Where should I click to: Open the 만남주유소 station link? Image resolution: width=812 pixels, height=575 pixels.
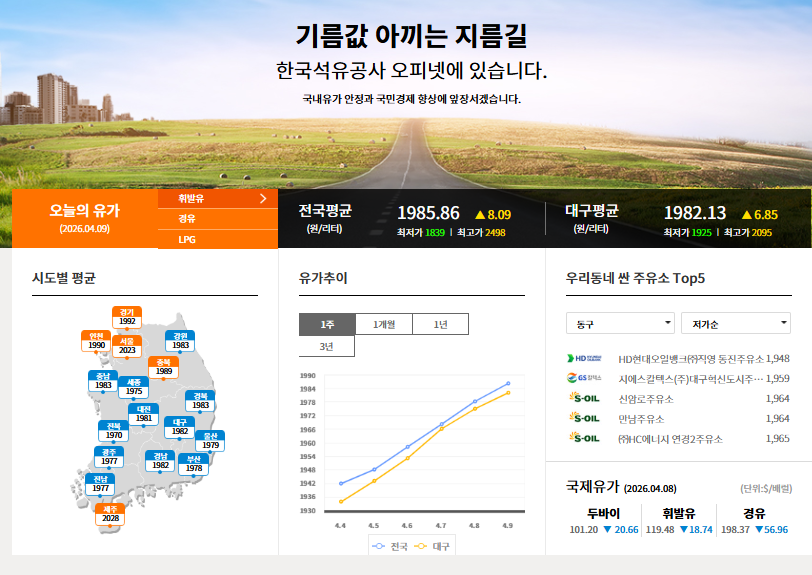pyautogui.click(x=641, y=419)
